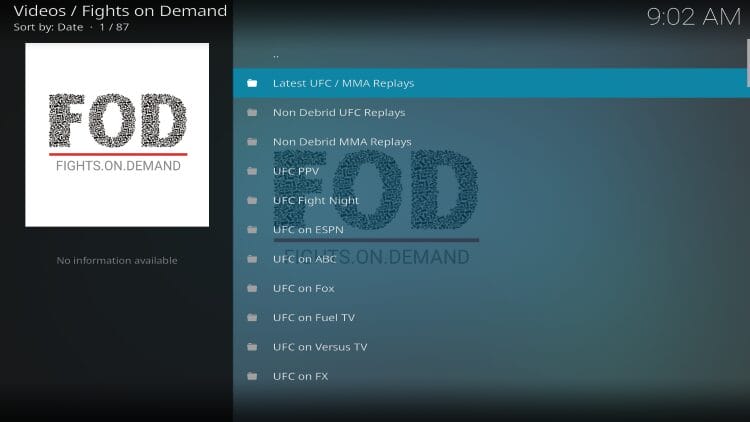Screen dimensions: 750x422
Task: Click folder icon beside UFC on Versus TV
Action: [x=252, y=347]
